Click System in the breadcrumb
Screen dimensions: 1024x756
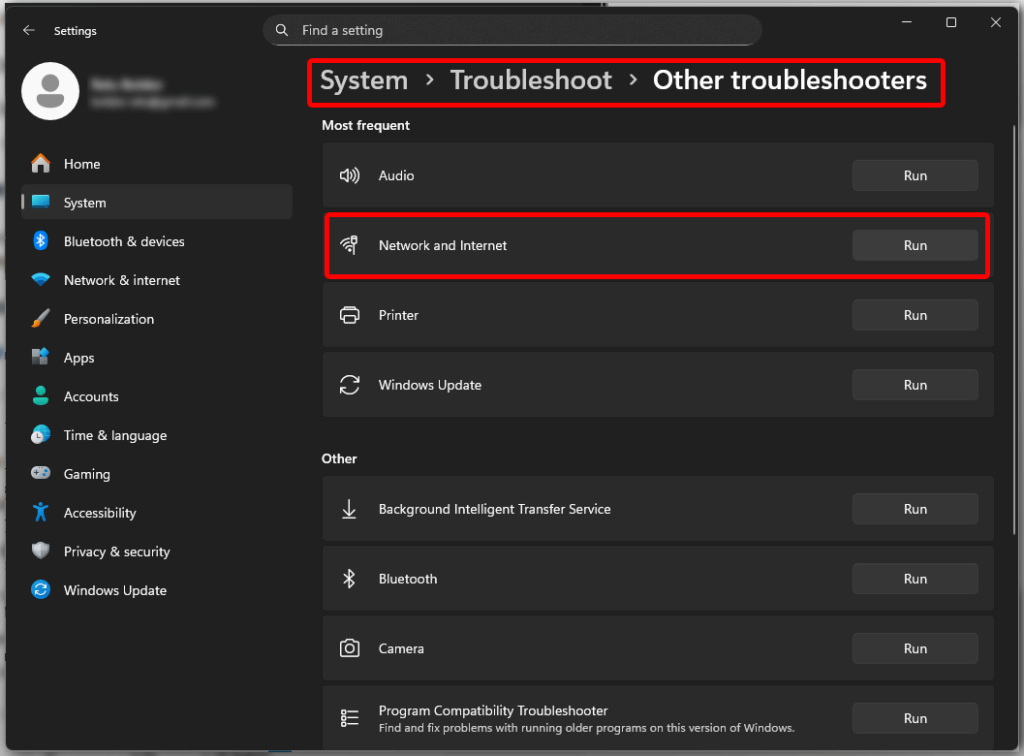pyautogui.click(x=364, y=81)
